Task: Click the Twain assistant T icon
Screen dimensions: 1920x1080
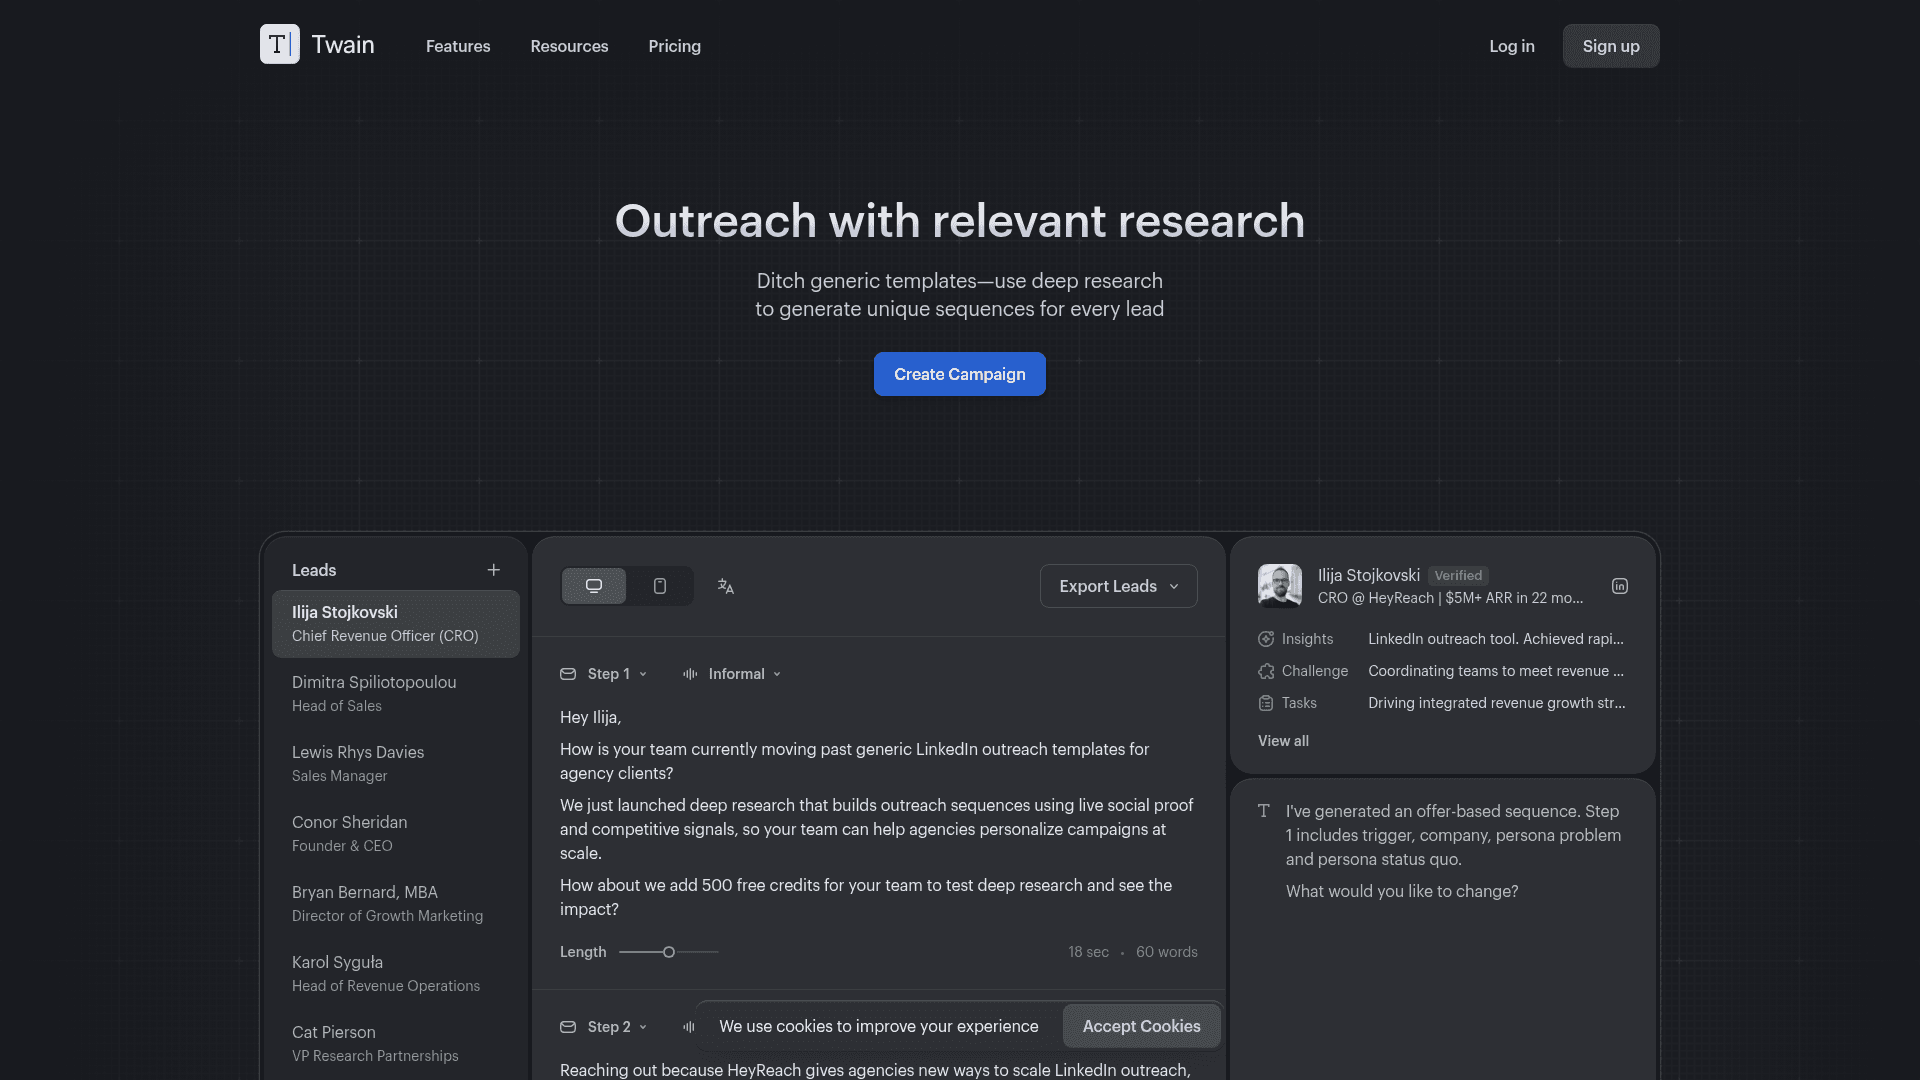Action: [x=1264, y=811]
